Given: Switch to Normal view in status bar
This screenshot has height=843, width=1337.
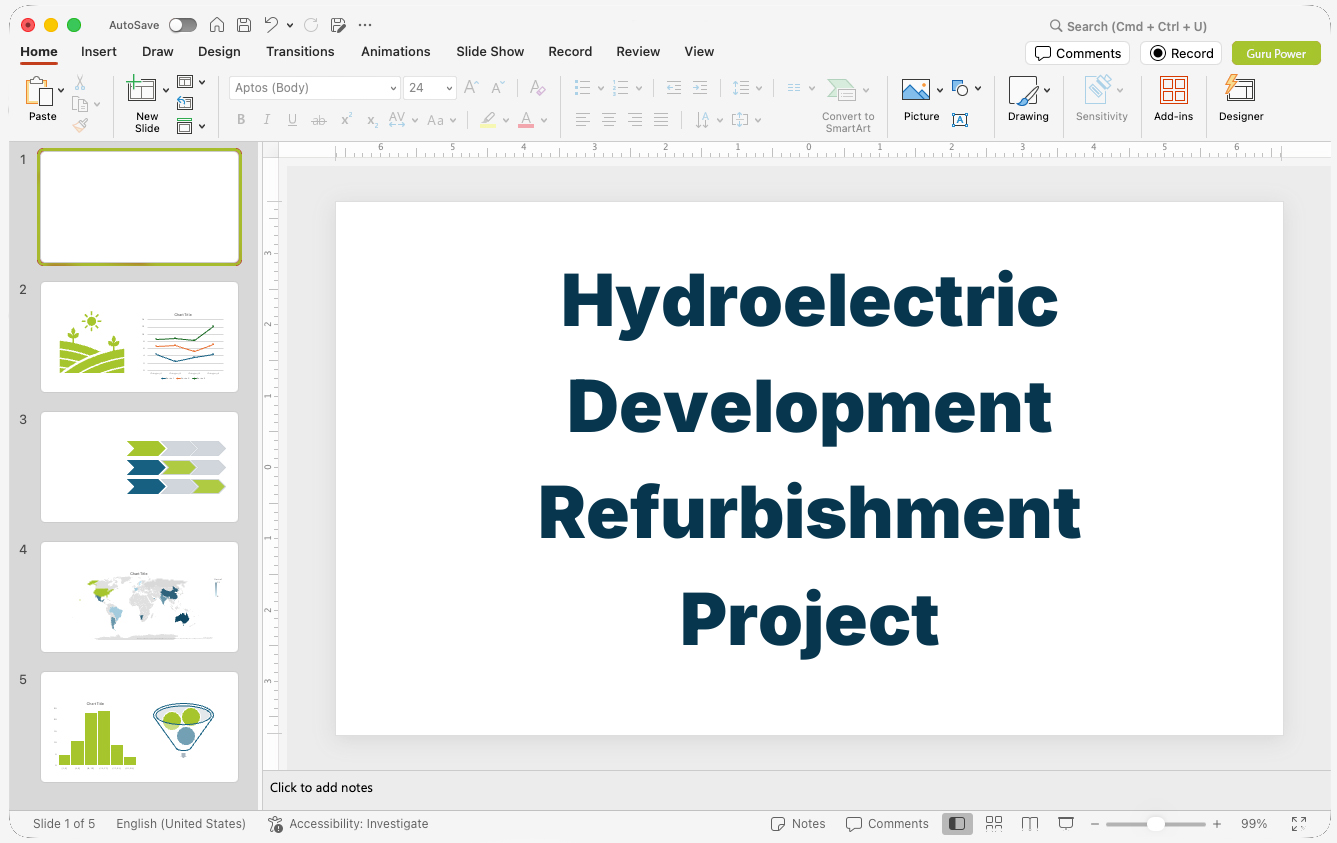Looking at the screenshot, I should [957, 824].
